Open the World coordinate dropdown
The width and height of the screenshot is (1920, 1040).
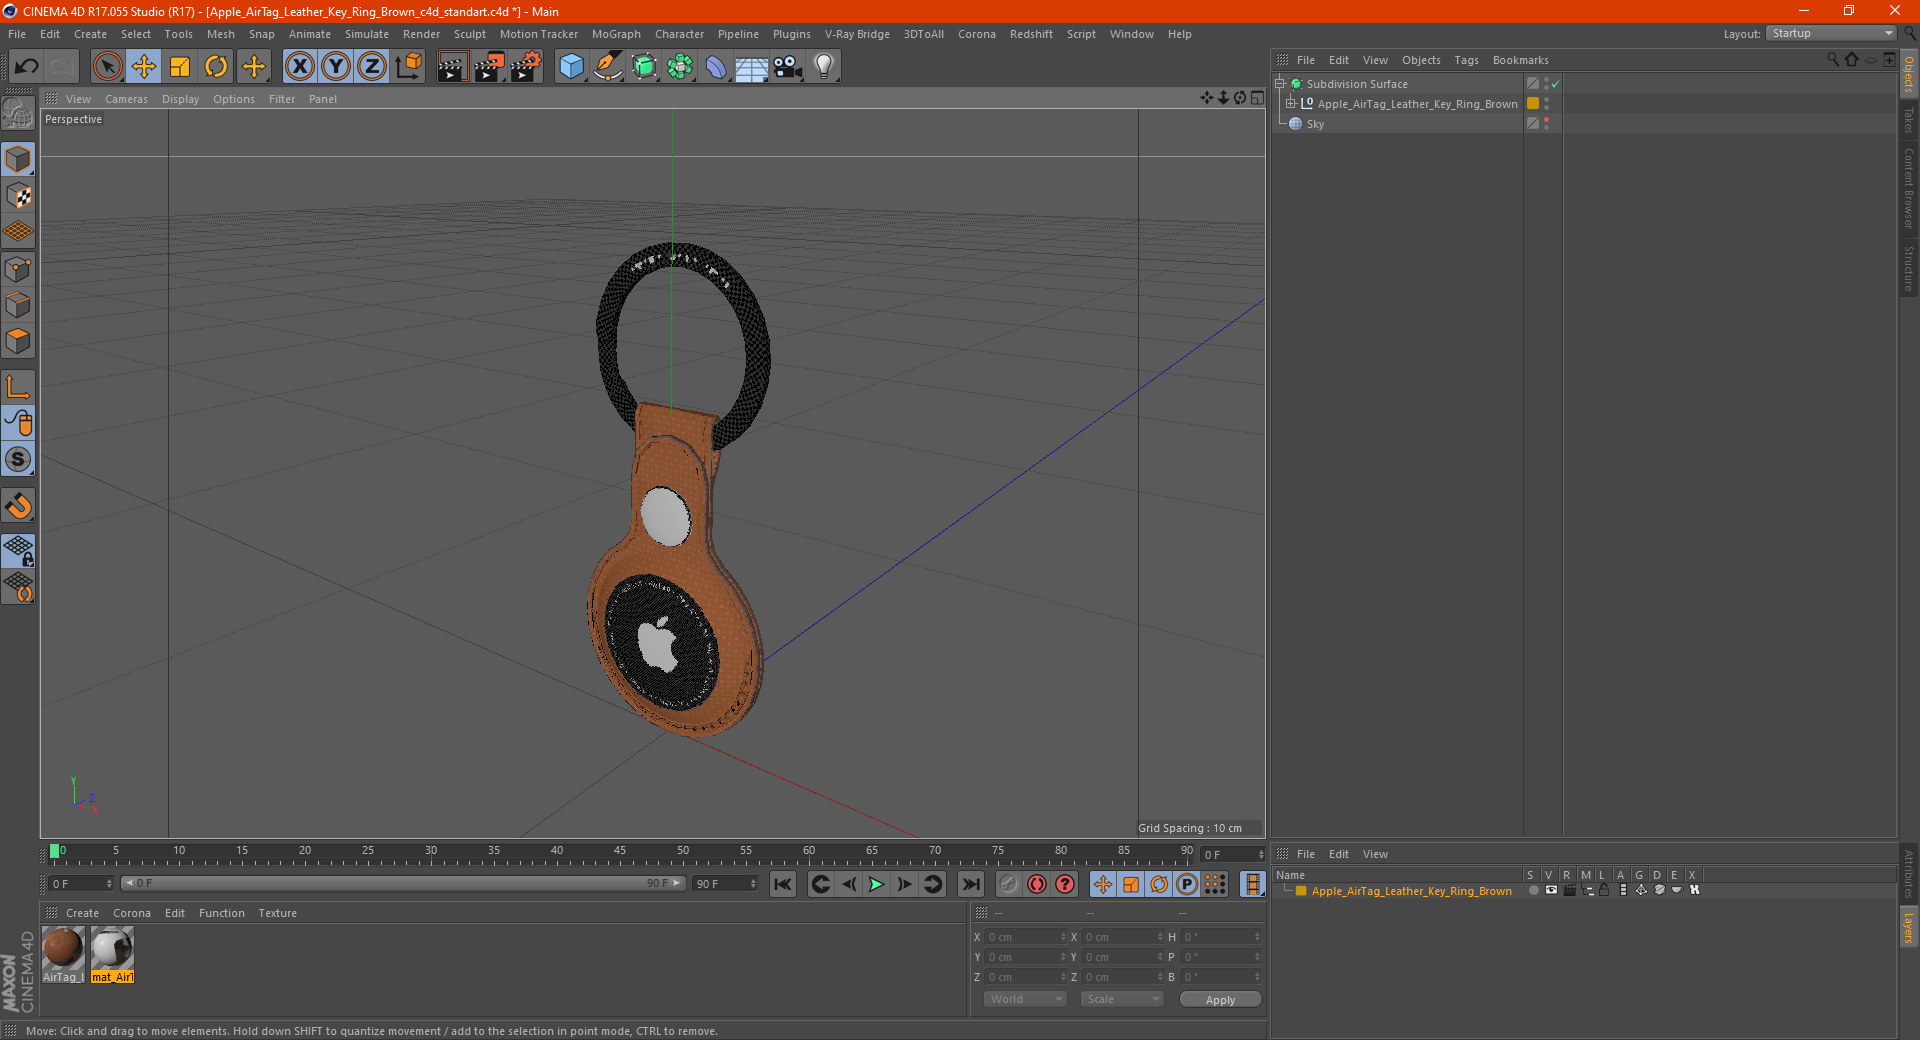1025,999
